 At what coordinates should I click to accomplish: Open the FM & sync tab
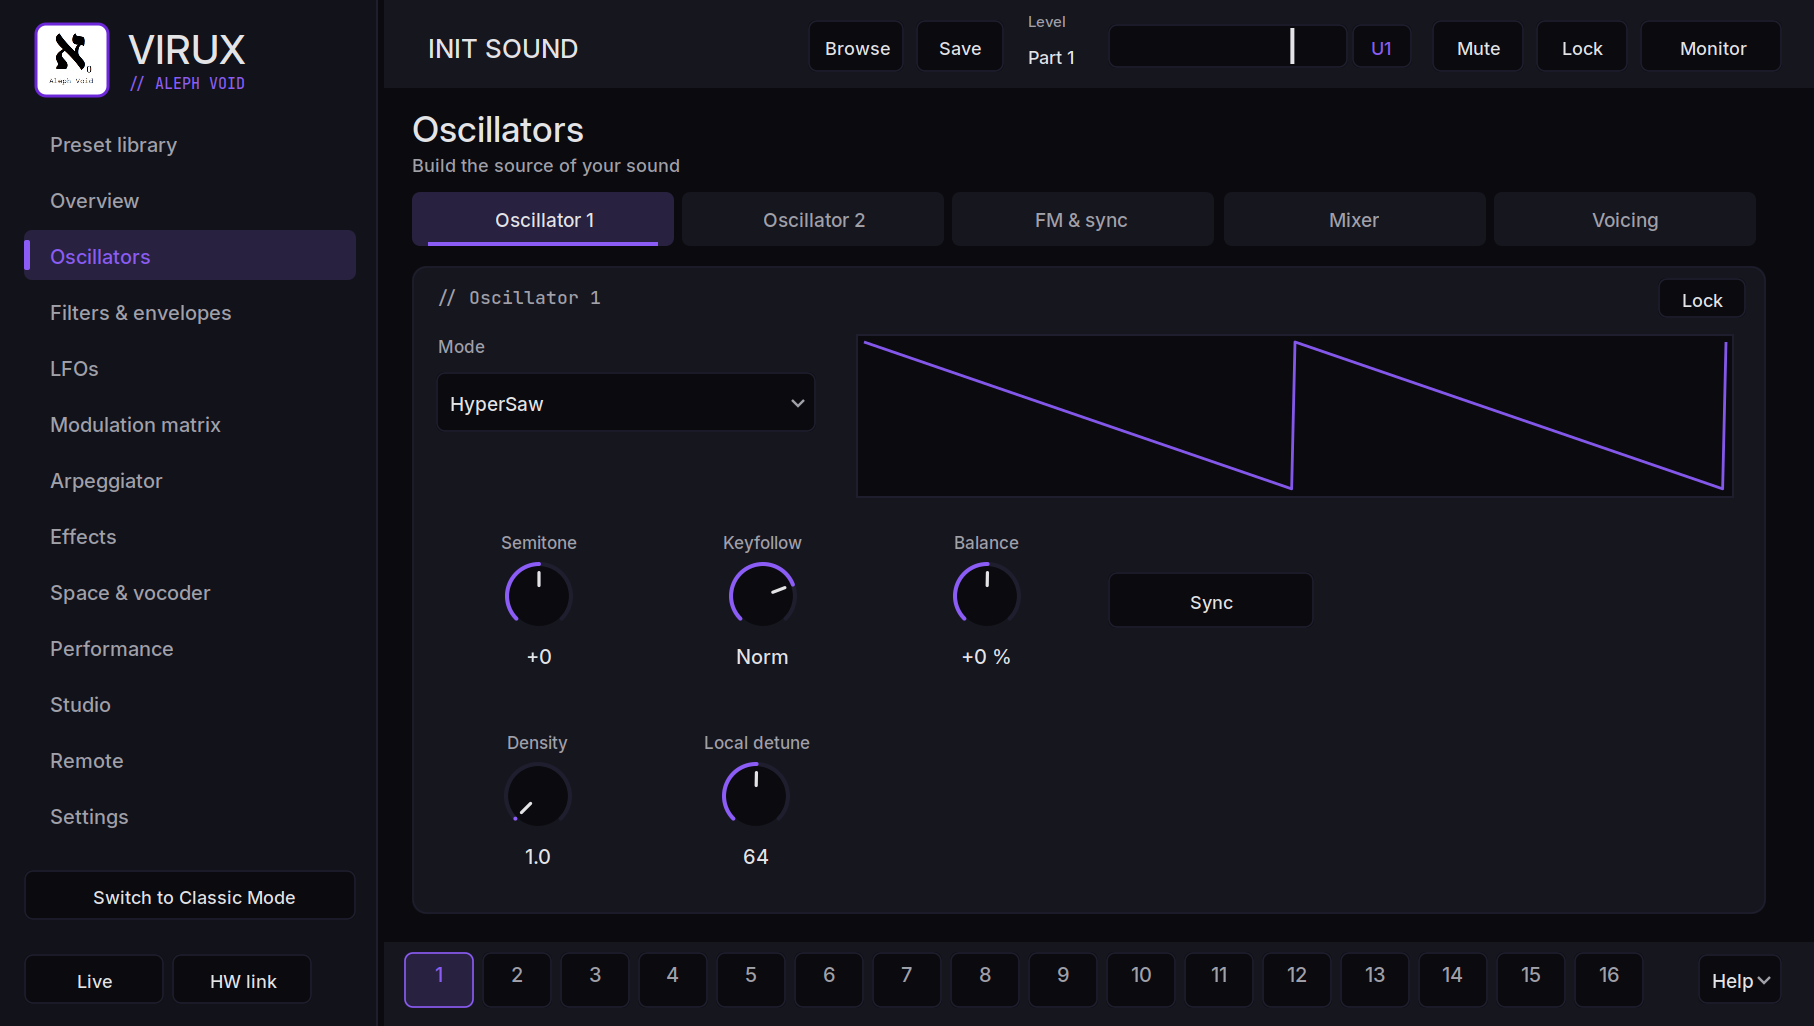(1083, 219)
